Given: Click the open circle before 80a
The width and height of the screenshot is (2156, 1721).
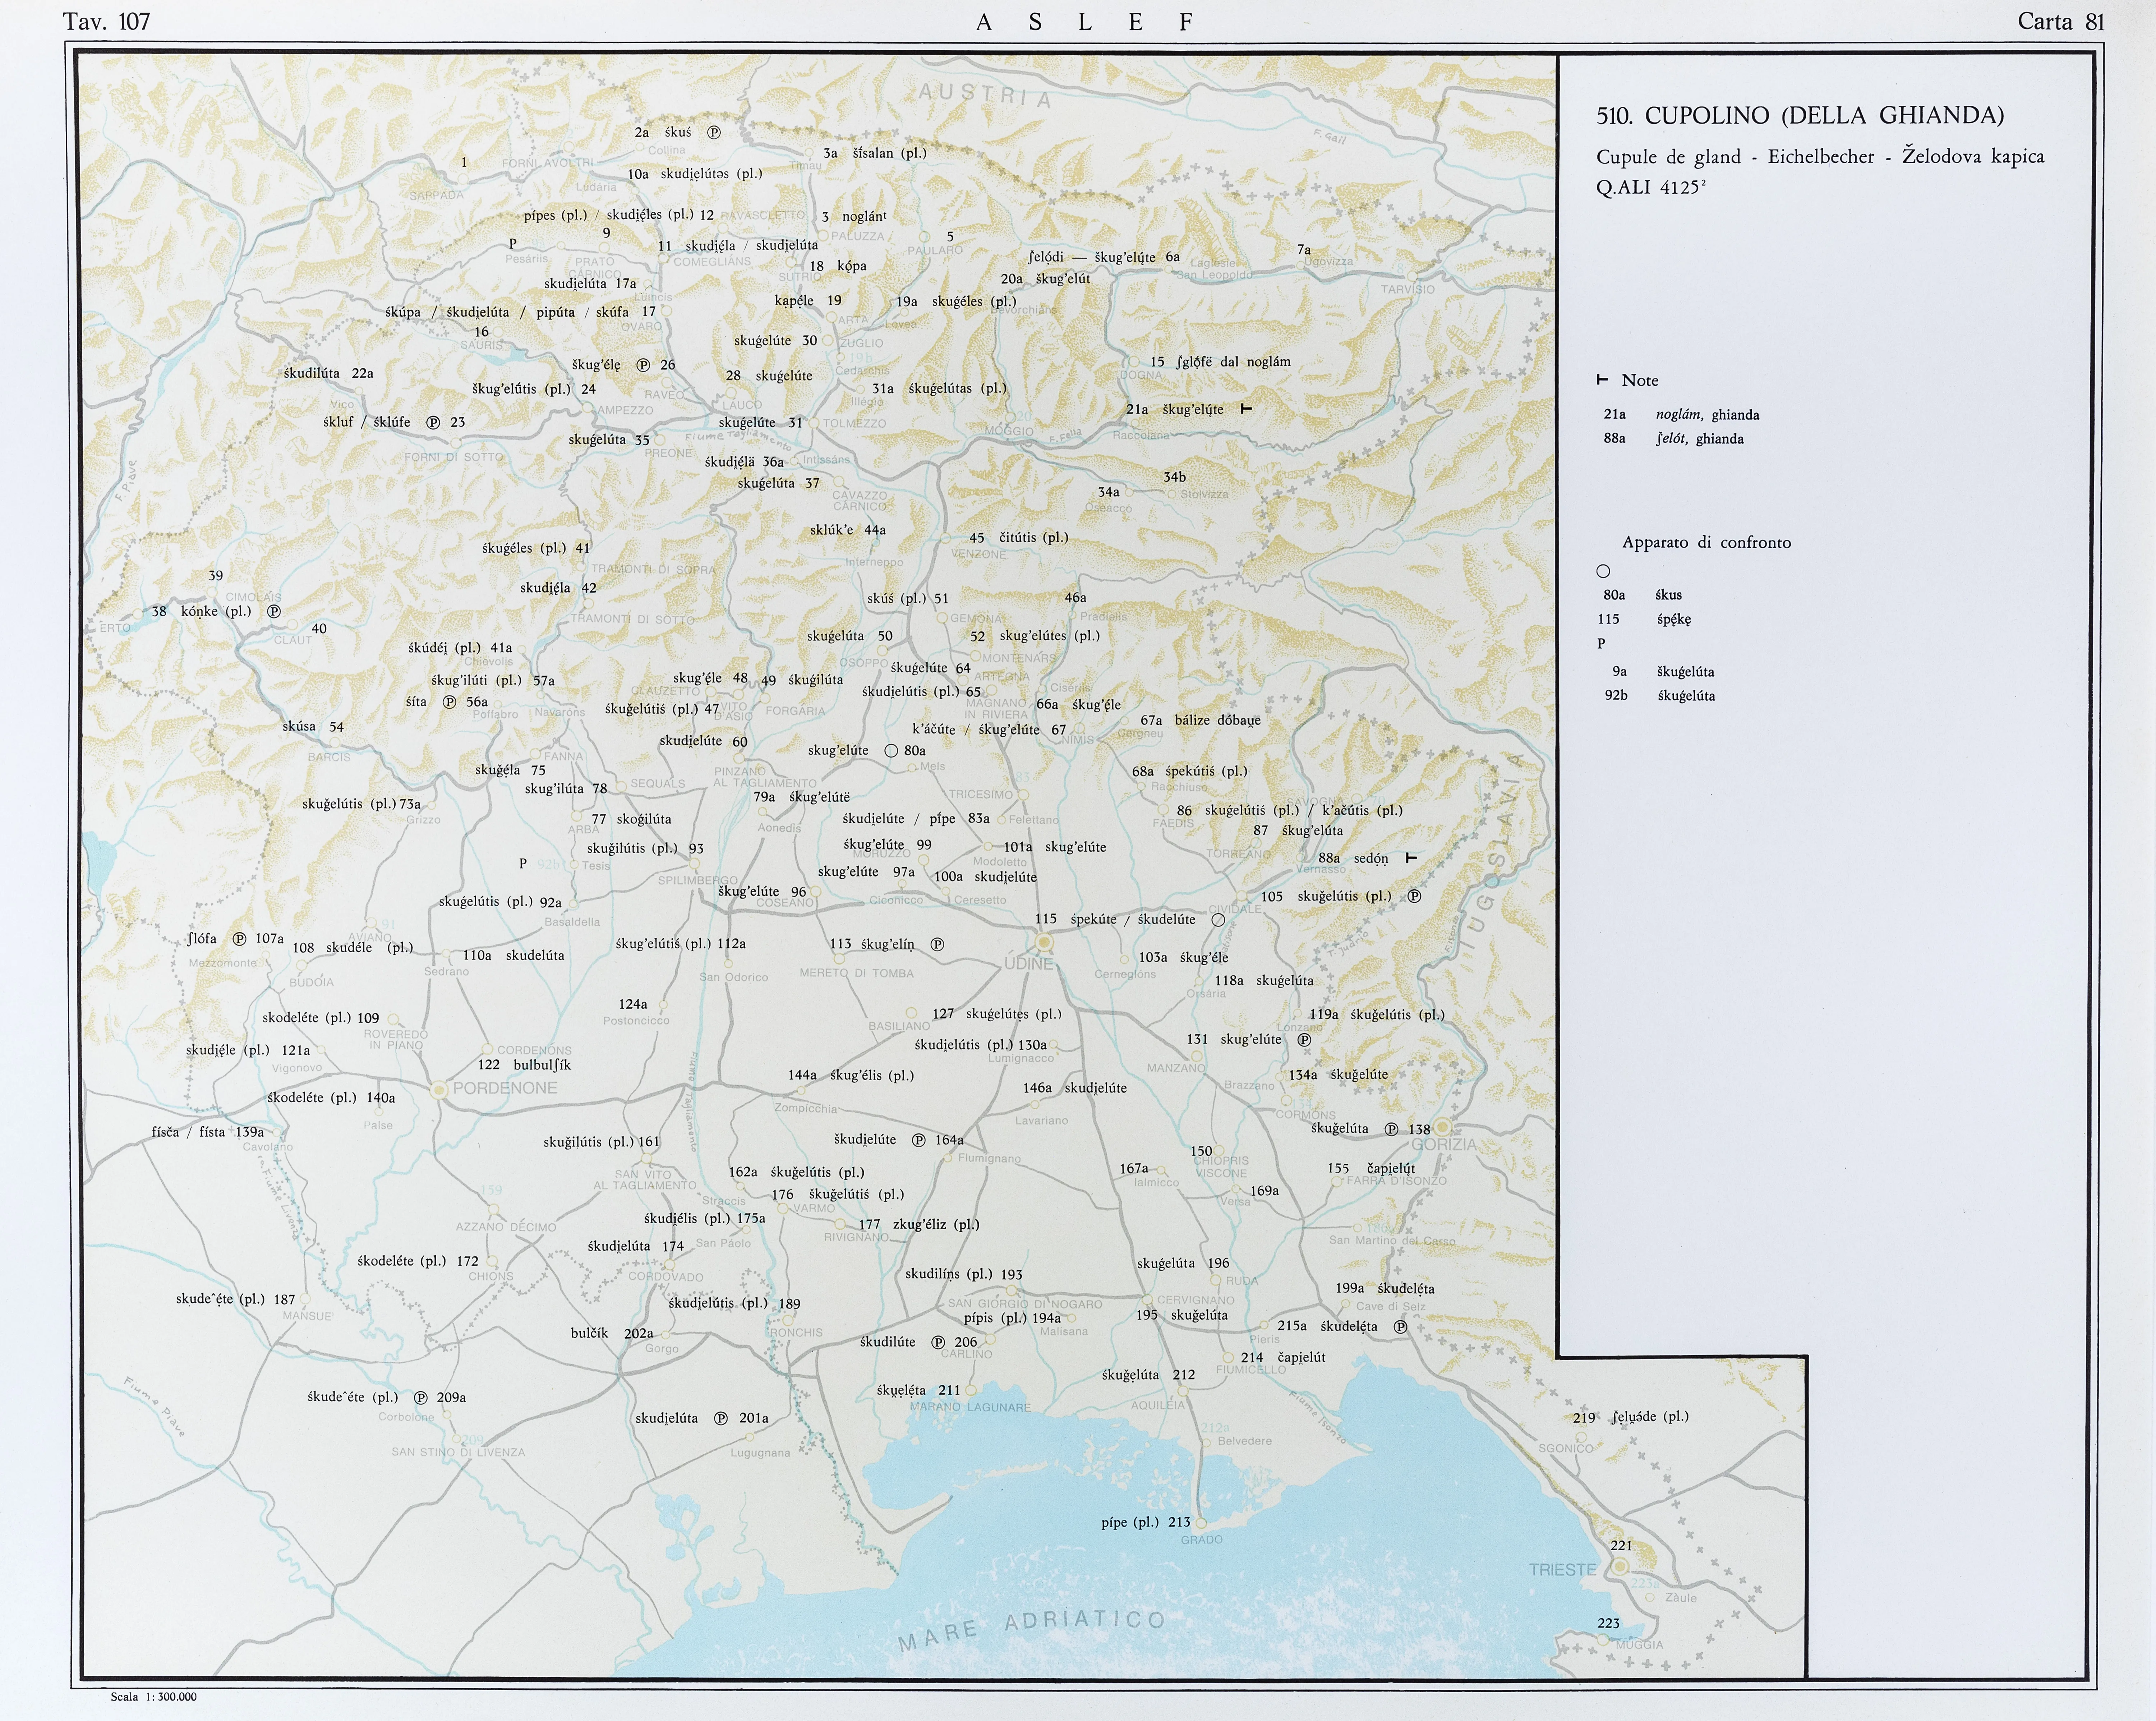Looking at the screenshot, I should [891, 751].
